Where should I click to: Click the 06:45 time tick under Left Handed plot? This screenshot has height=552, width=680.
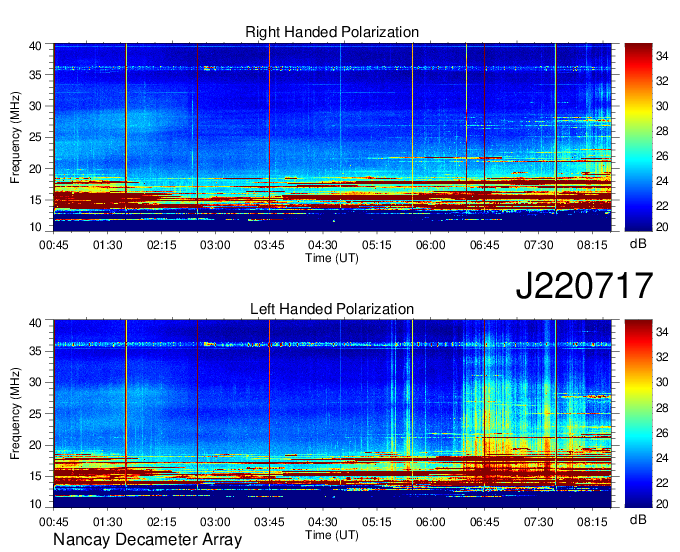(x=484, y=522)
